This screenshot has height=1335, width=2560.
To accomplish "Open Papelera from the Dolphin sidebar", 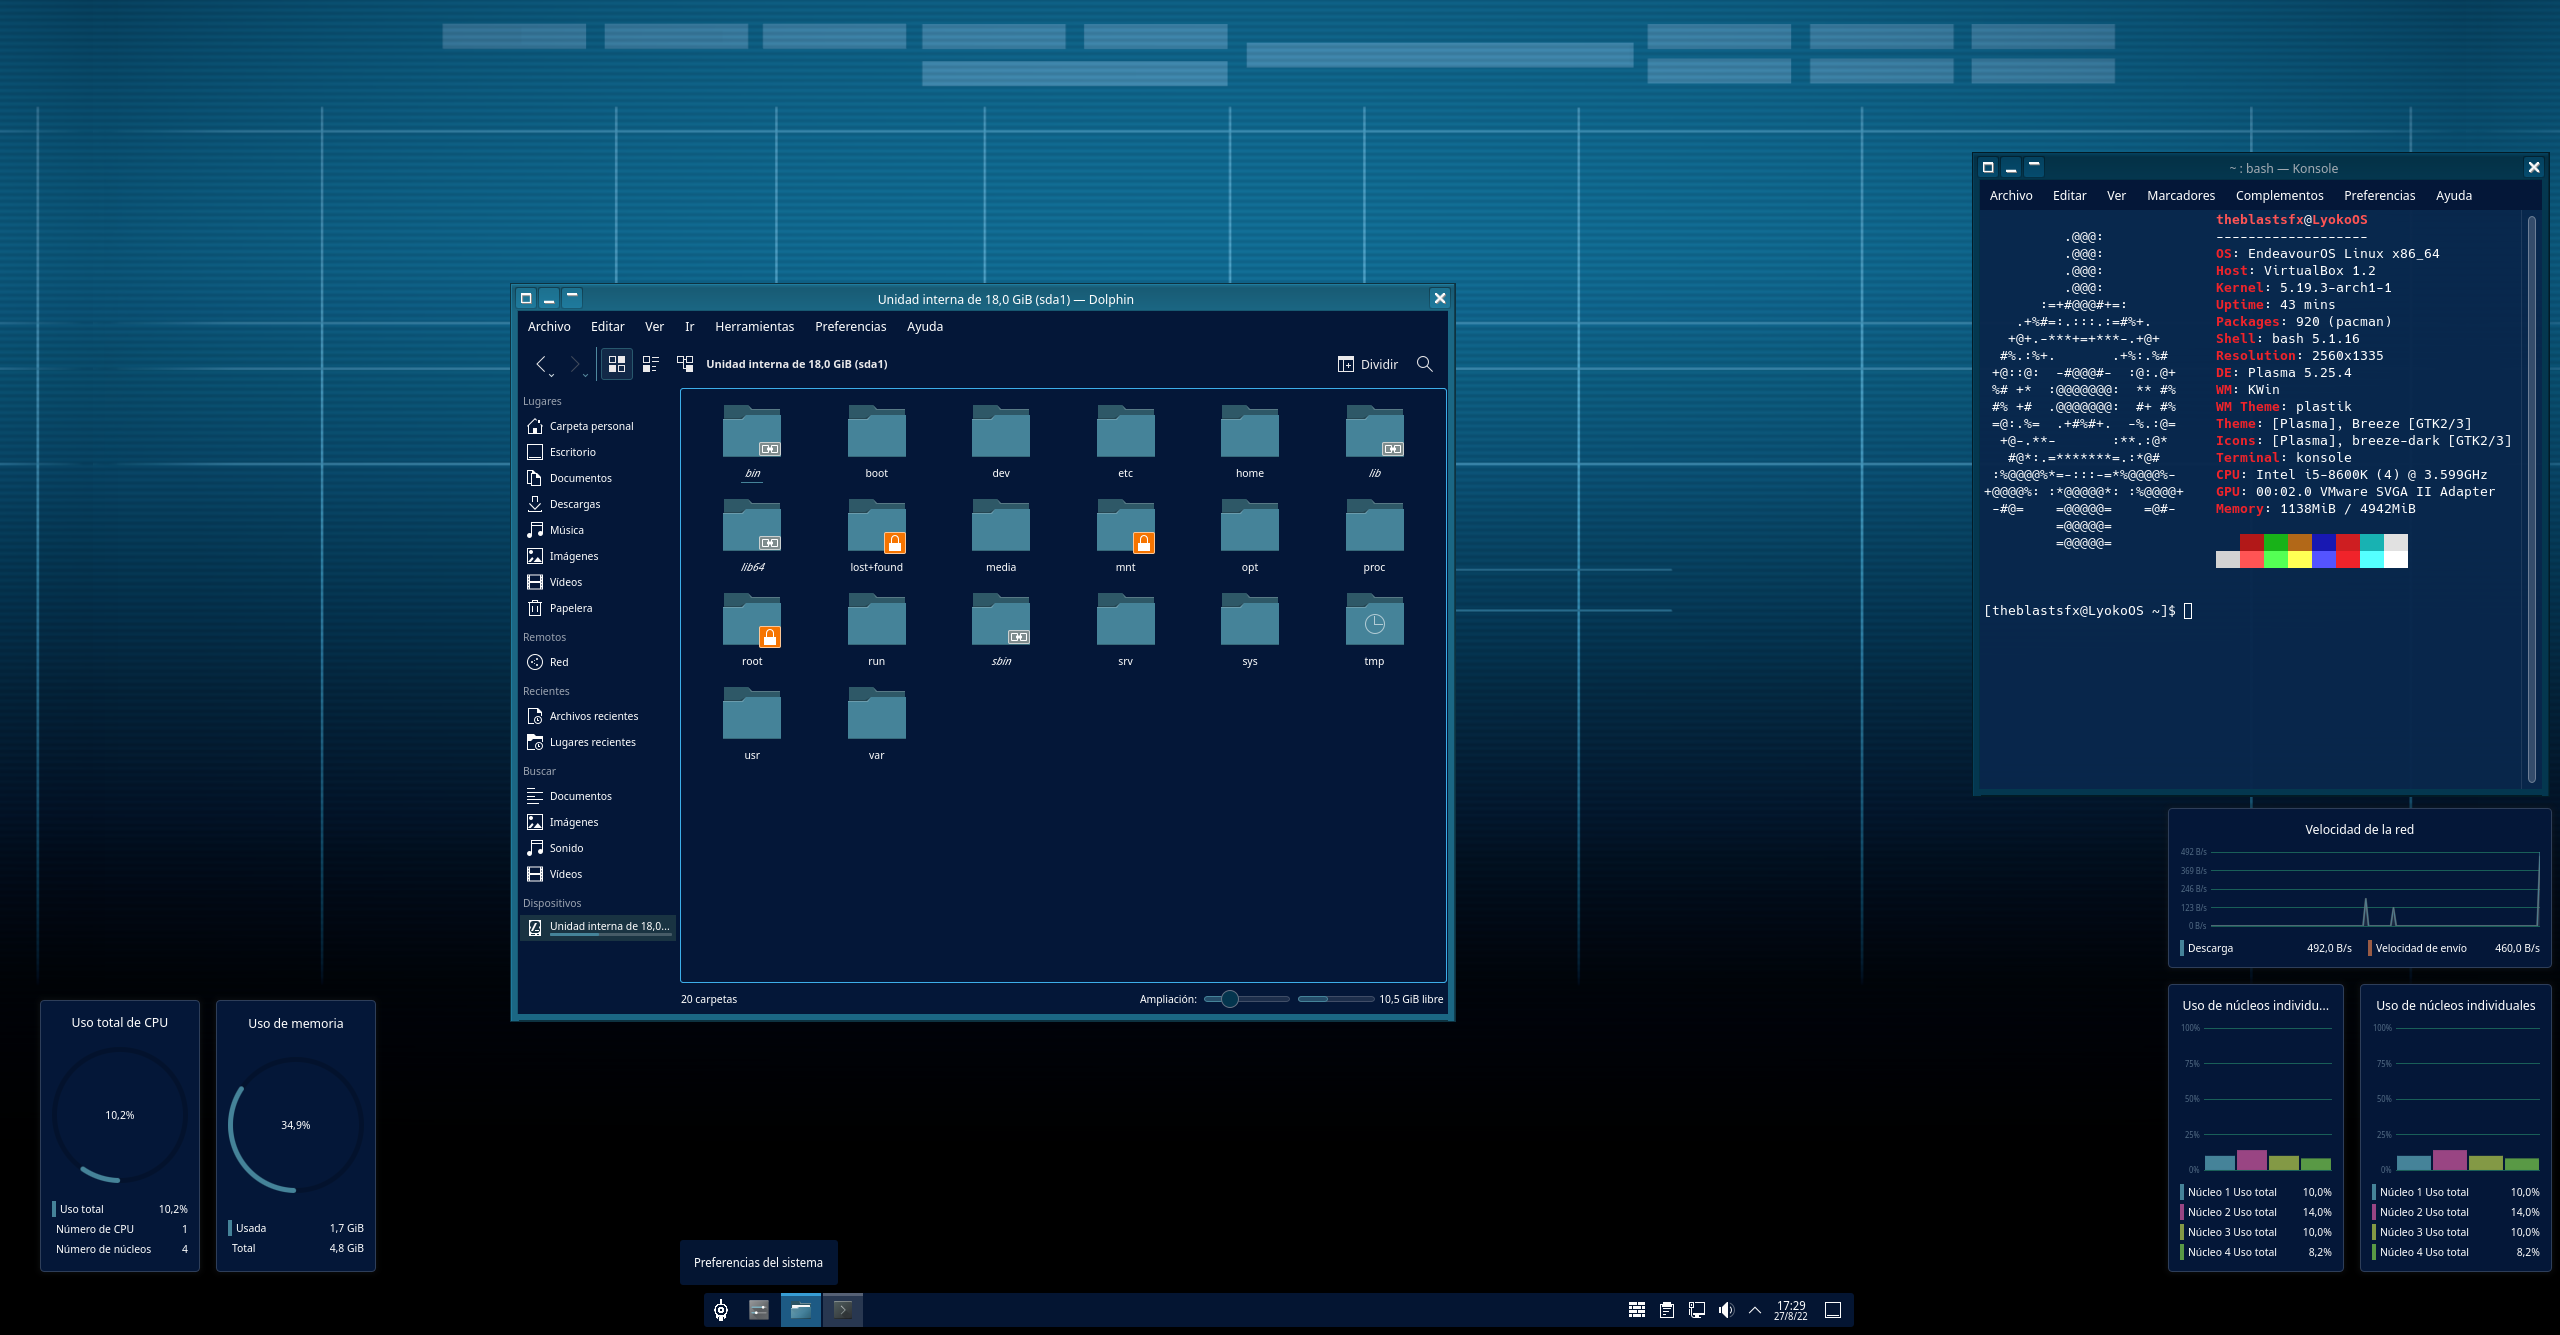I will tap(572, 607).
